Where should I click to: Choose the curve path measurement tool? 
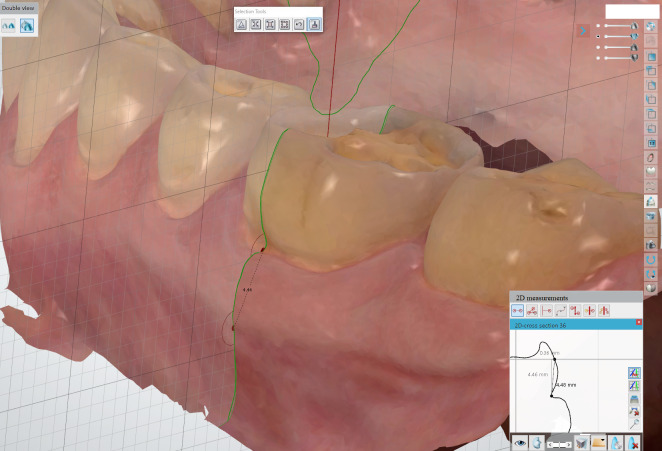click(x=560, y=311)
